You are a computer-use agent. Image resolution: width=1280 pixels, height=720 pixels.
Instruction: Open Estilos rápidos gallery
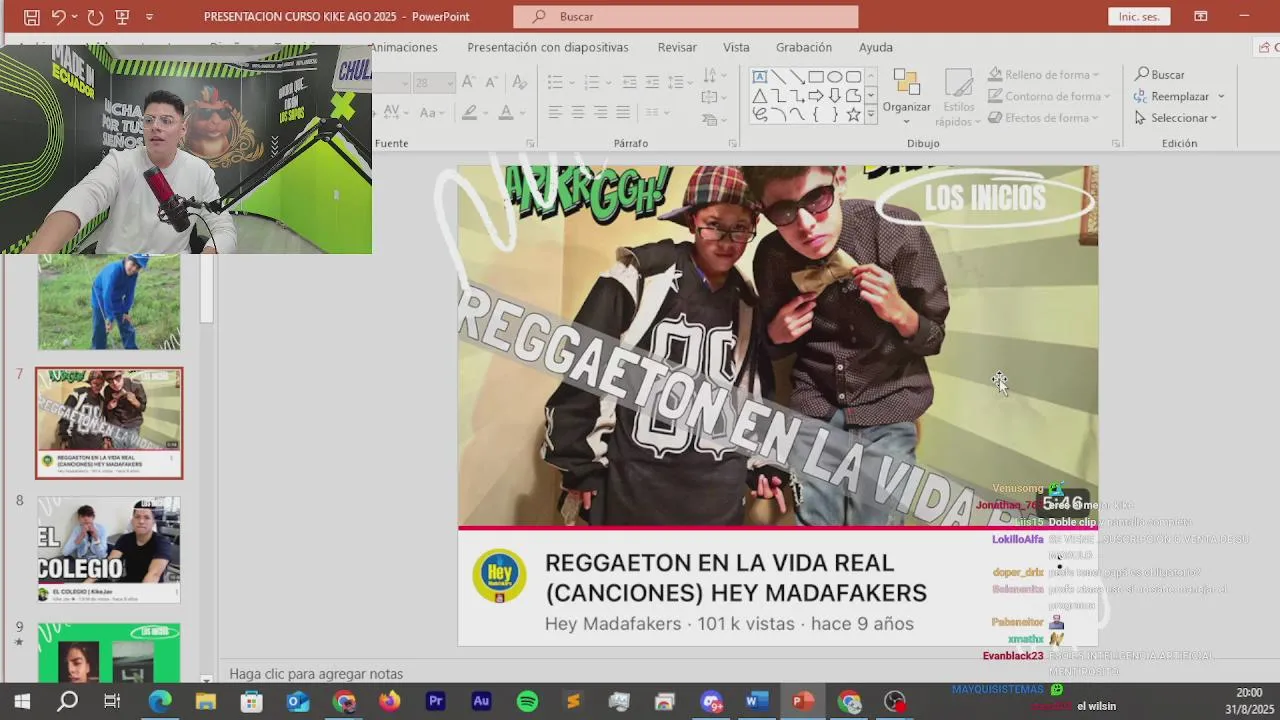pos(958,98)
